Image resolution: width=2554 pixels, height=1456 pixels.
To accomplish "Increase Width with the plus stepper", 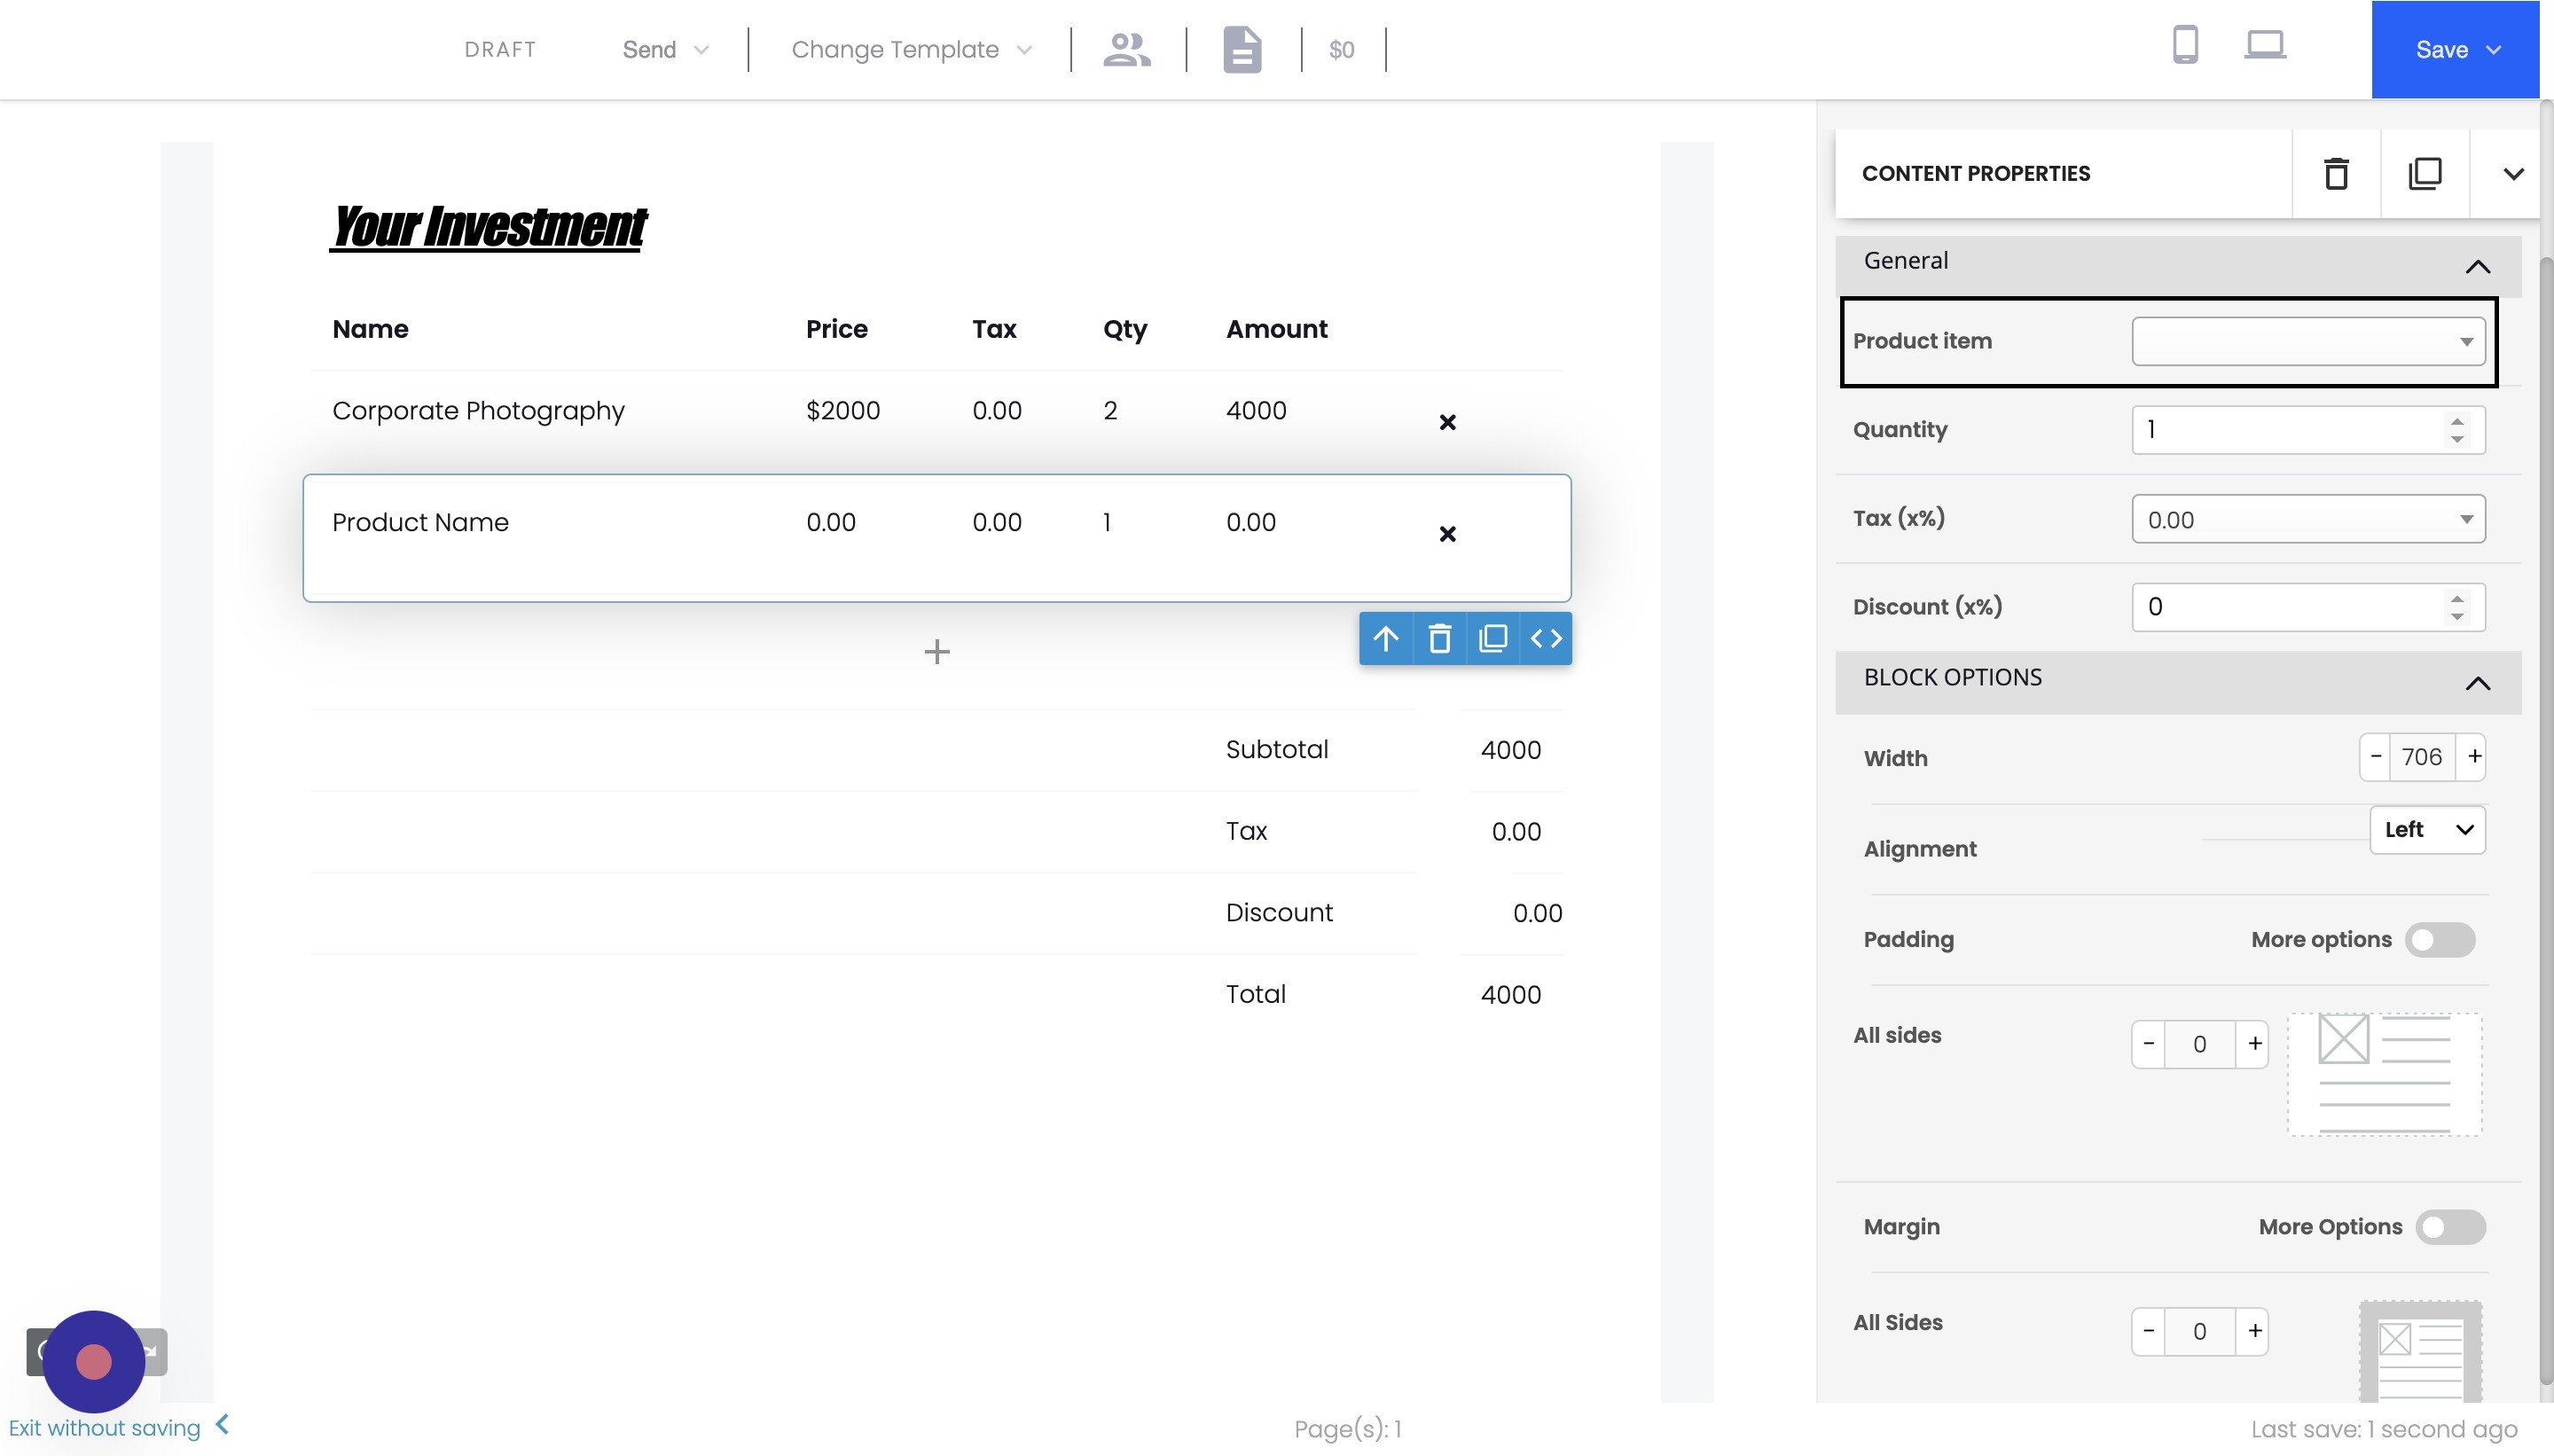I will click(2473, 757).
